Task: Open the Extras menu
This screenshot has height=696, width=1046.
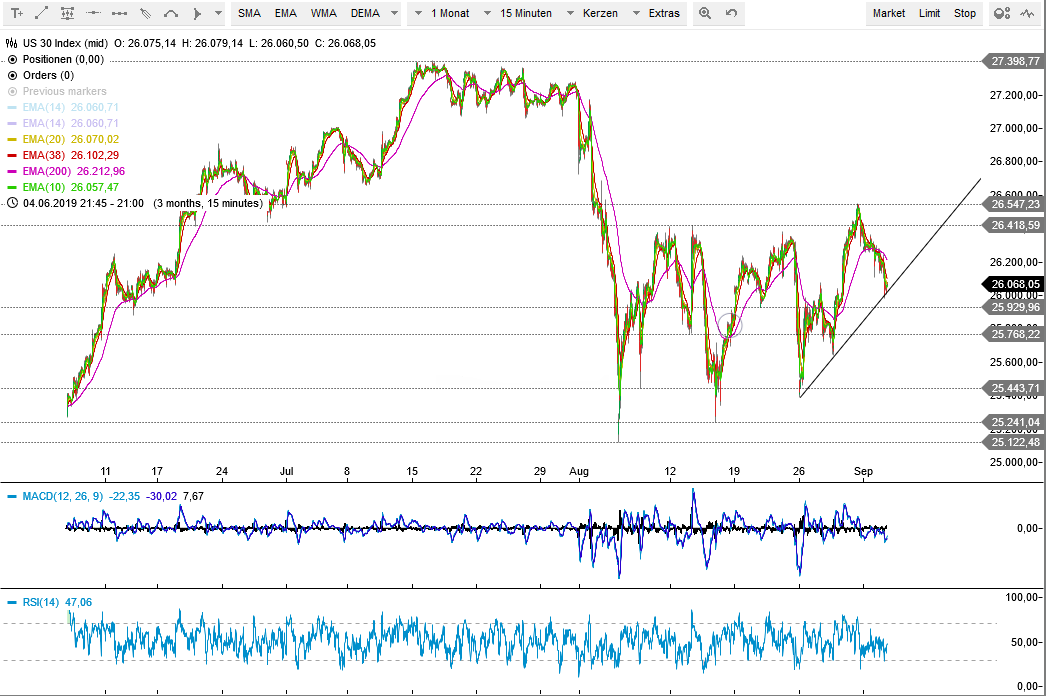Action: pyautogui.click(x=663, y=13)
